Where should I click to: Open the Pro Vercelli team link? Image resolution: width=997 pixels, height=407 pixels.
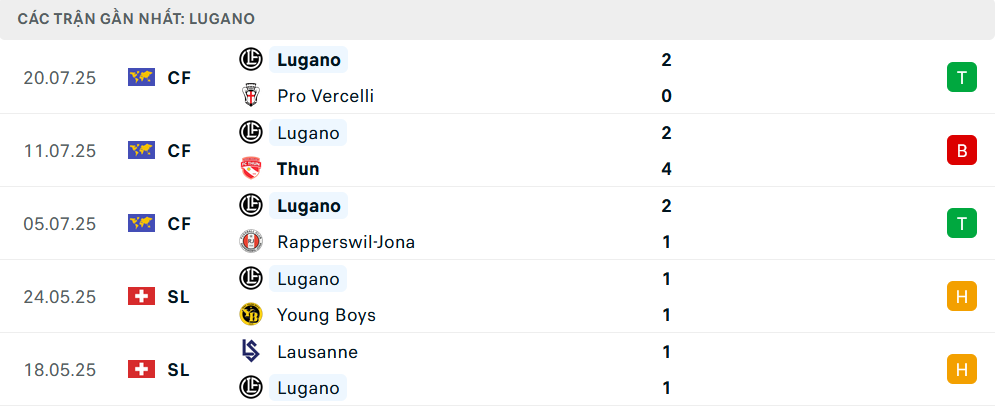(x=326, y=96)
